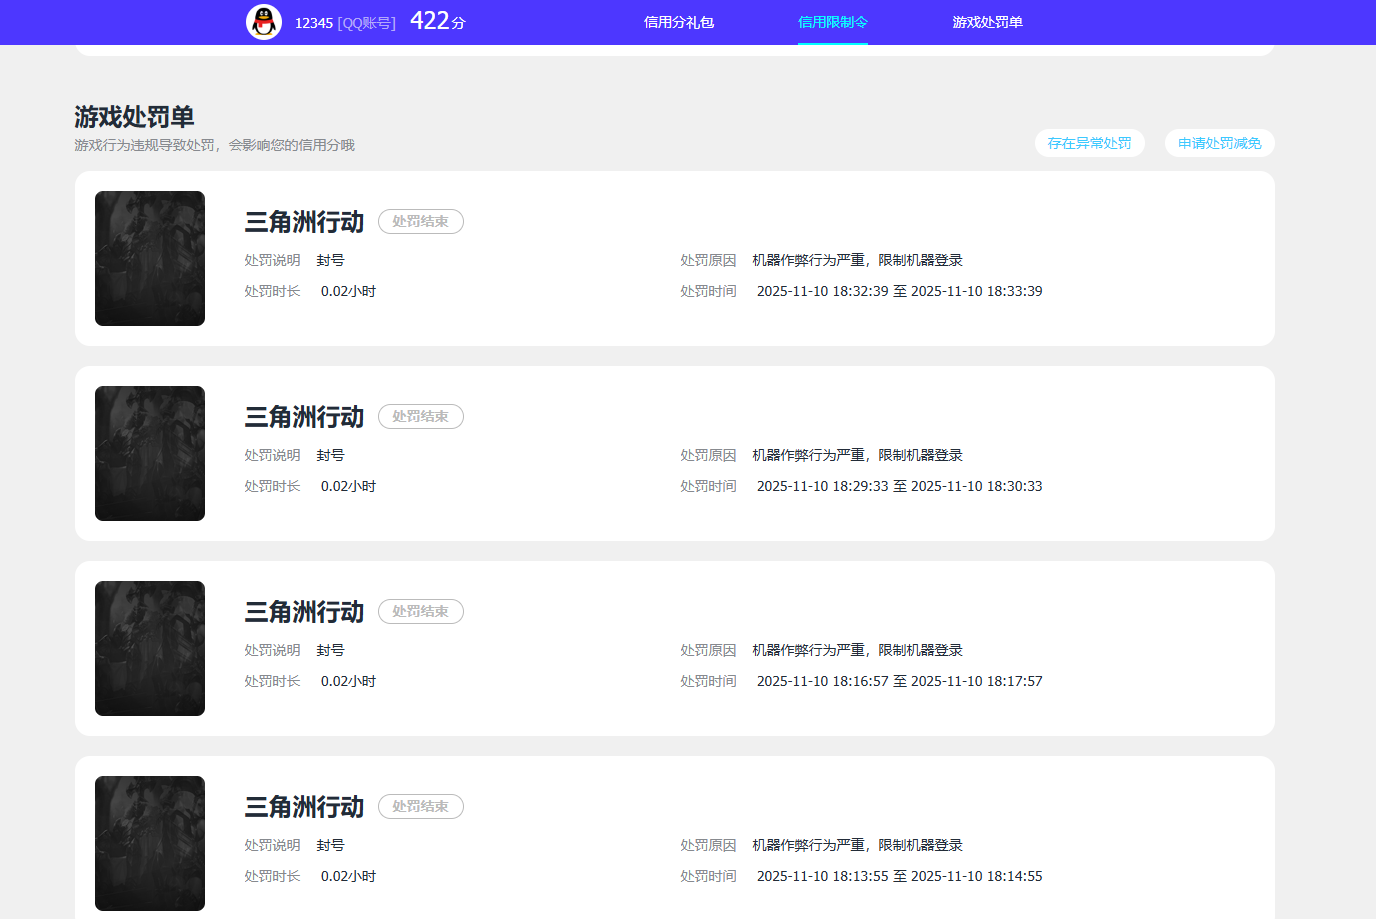This screenshot has width=1376, height=919.
Task: Select the 12345 [QQ账号] account text
Action: pos(343,22)
